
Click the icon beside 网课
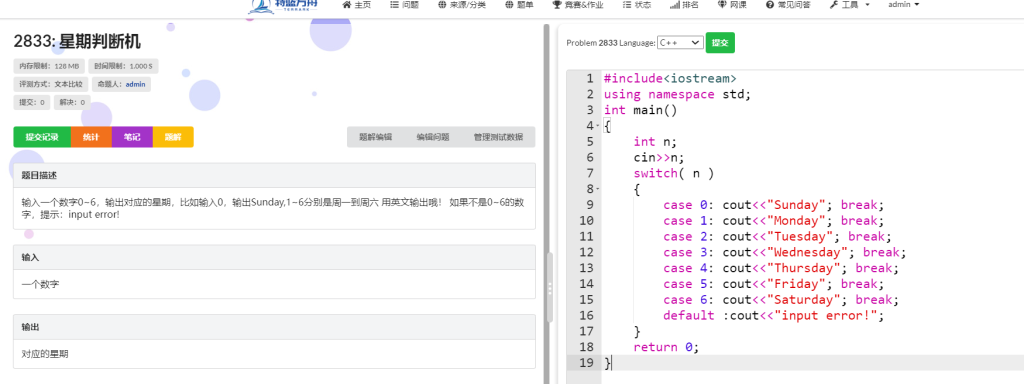tap(722, 5)
